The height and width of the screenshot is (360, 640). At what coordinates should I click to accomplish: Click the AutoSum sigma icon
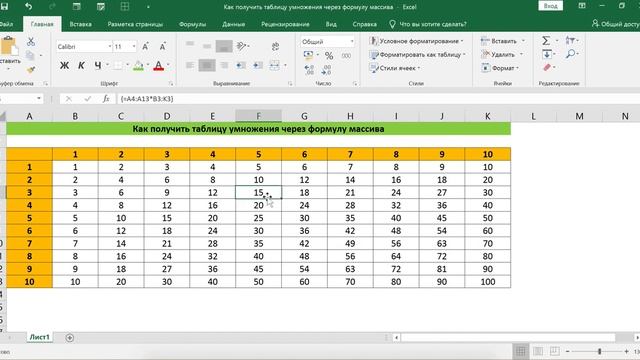(x=546, y=40)
